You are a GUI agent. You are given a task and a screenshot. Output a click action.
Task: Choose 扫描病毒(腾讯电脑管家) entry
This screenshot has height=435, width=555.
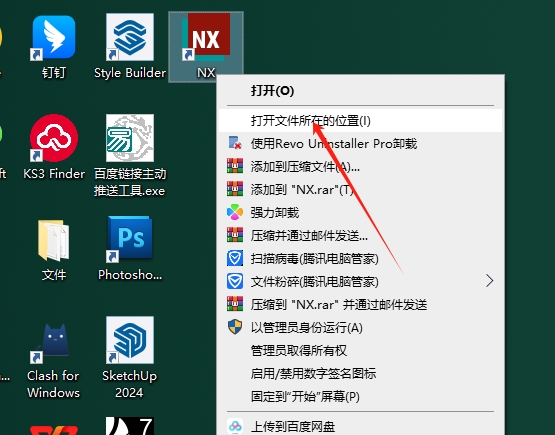[360, 258]
